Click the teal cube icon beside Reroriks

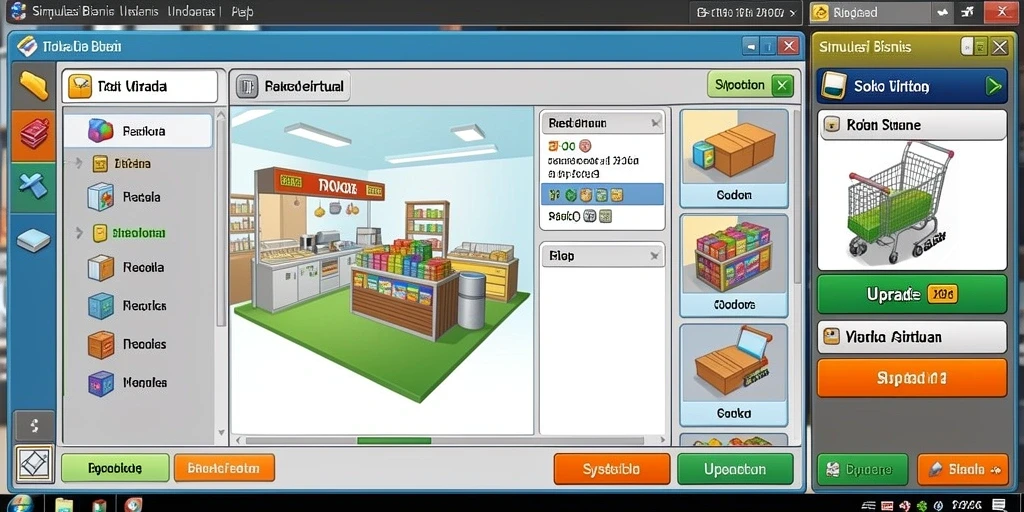tap(101, 306)
